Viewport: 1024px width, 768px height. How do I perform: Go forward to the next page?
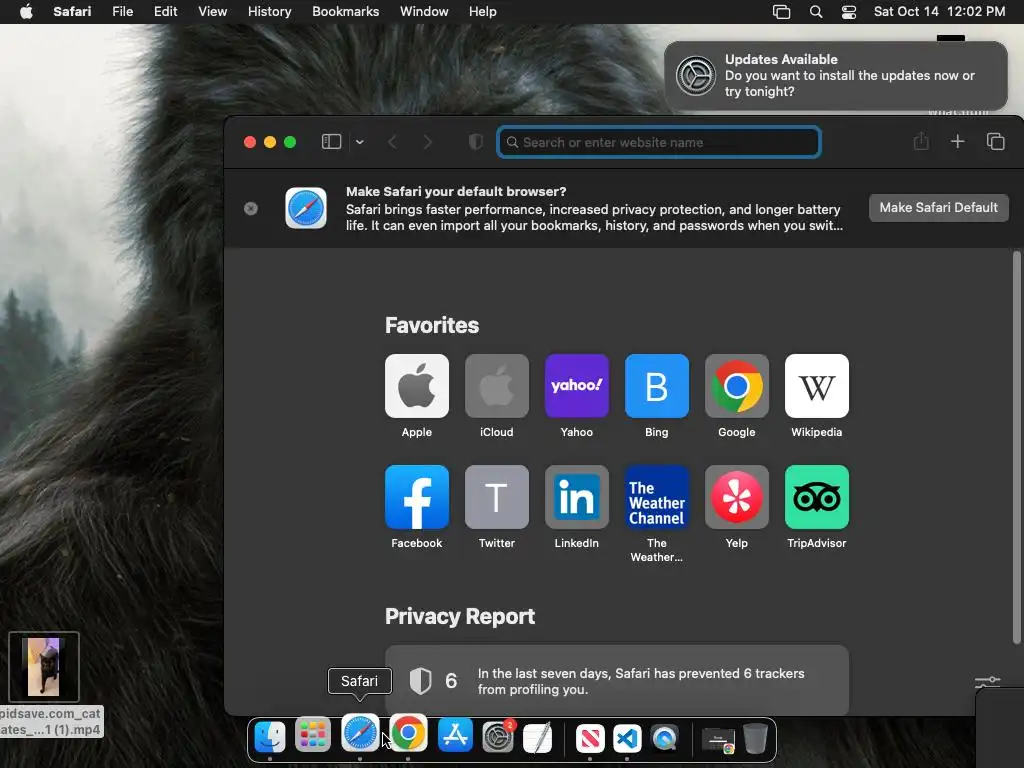(428, 142)
